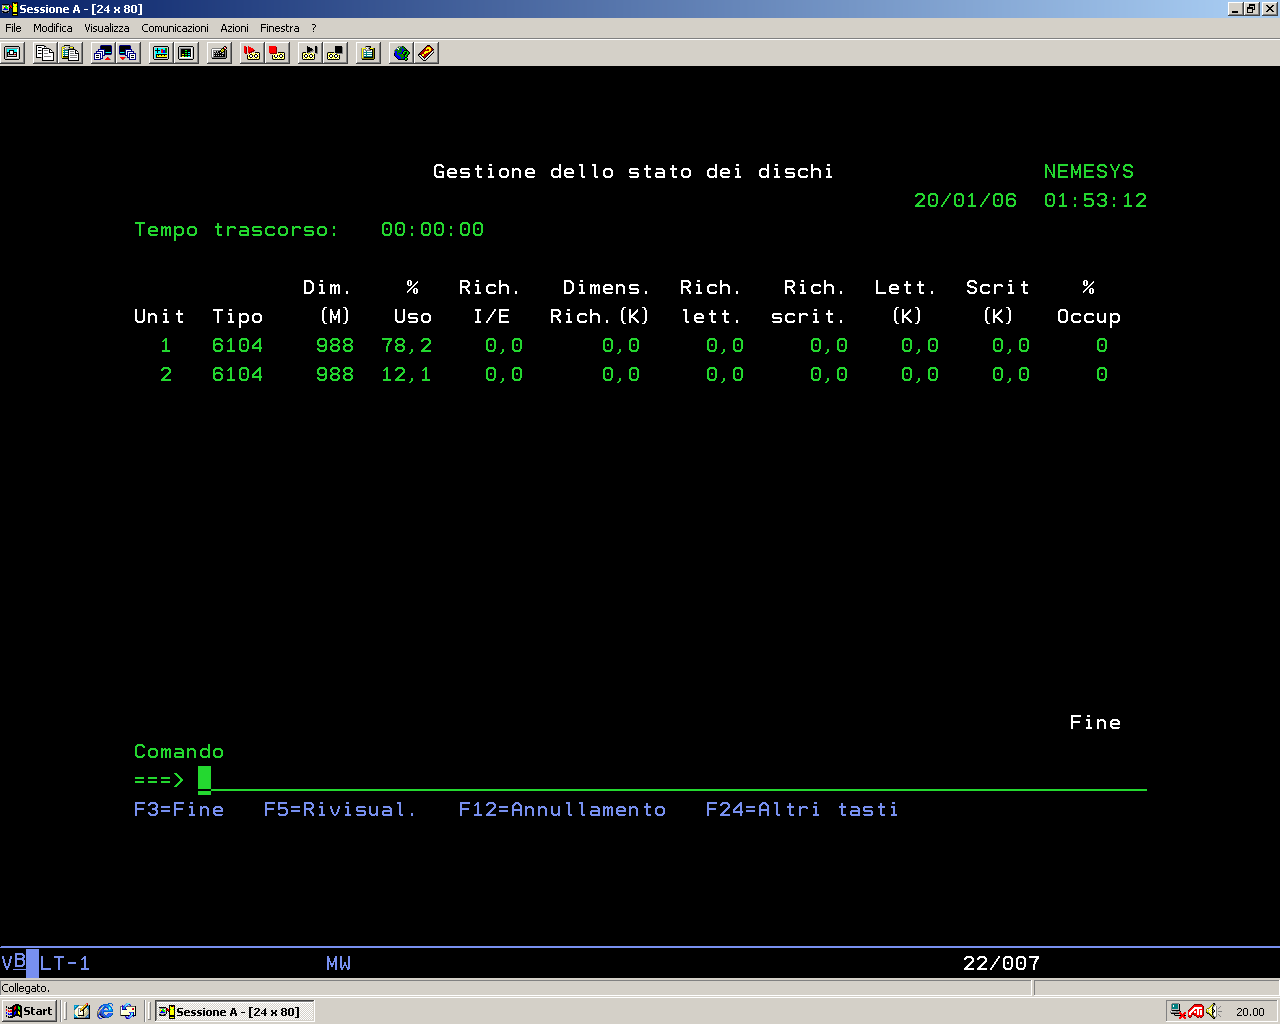
Task: Click the network connection tray icon
Action: coord(1178,1011)
